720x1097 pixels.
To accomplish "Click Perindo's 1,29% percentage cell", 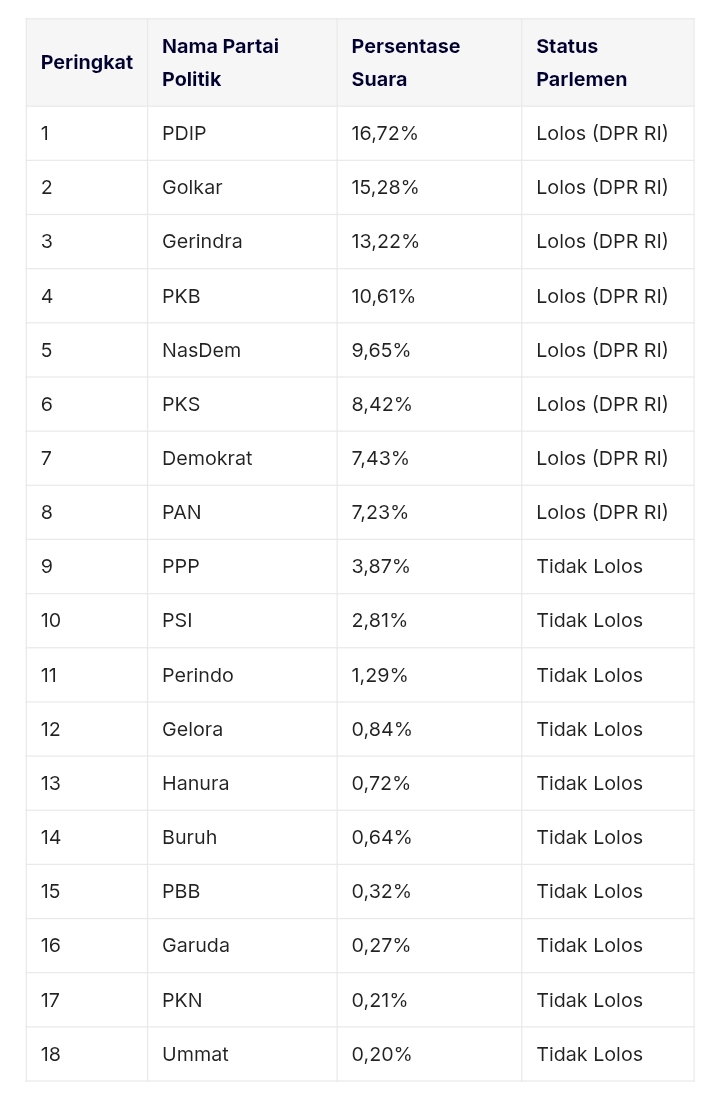I will (x=429, y=675).
